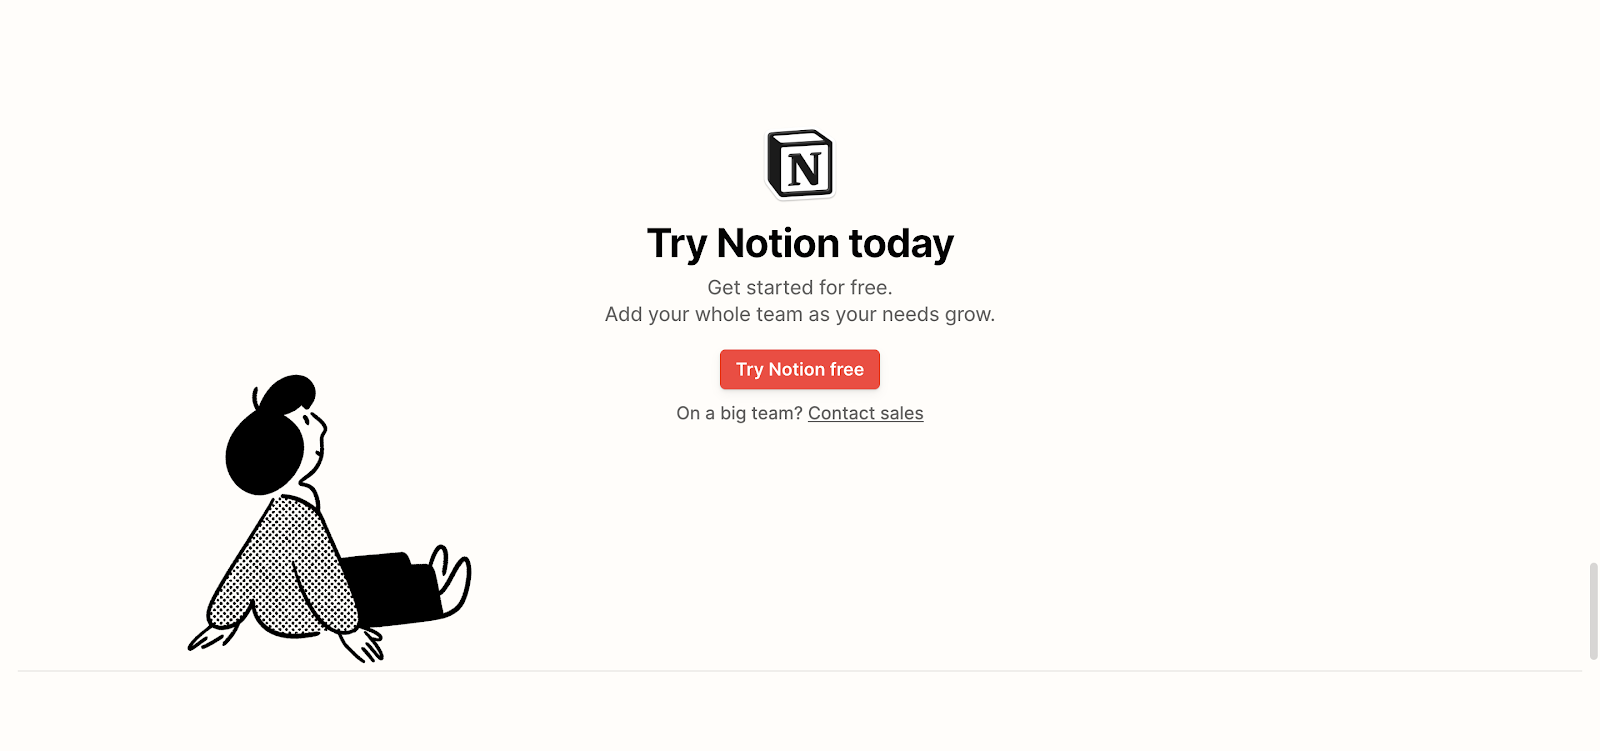The height and width of the screenshot is (751, 1600).
Task: Click the woman's right hand near the divider
Action: [363, 645]
